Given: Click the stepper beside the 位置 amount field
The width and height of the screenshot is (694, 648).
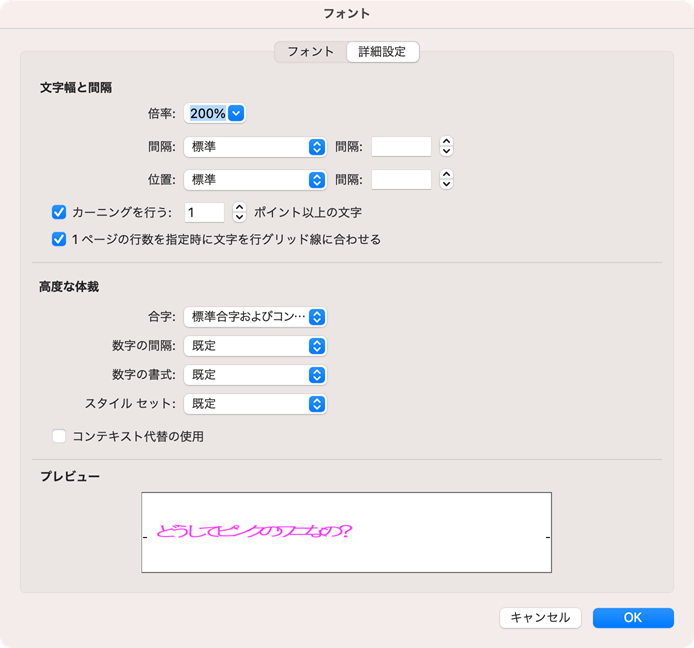Looking at the screenshot, I should tap(446, 180).
